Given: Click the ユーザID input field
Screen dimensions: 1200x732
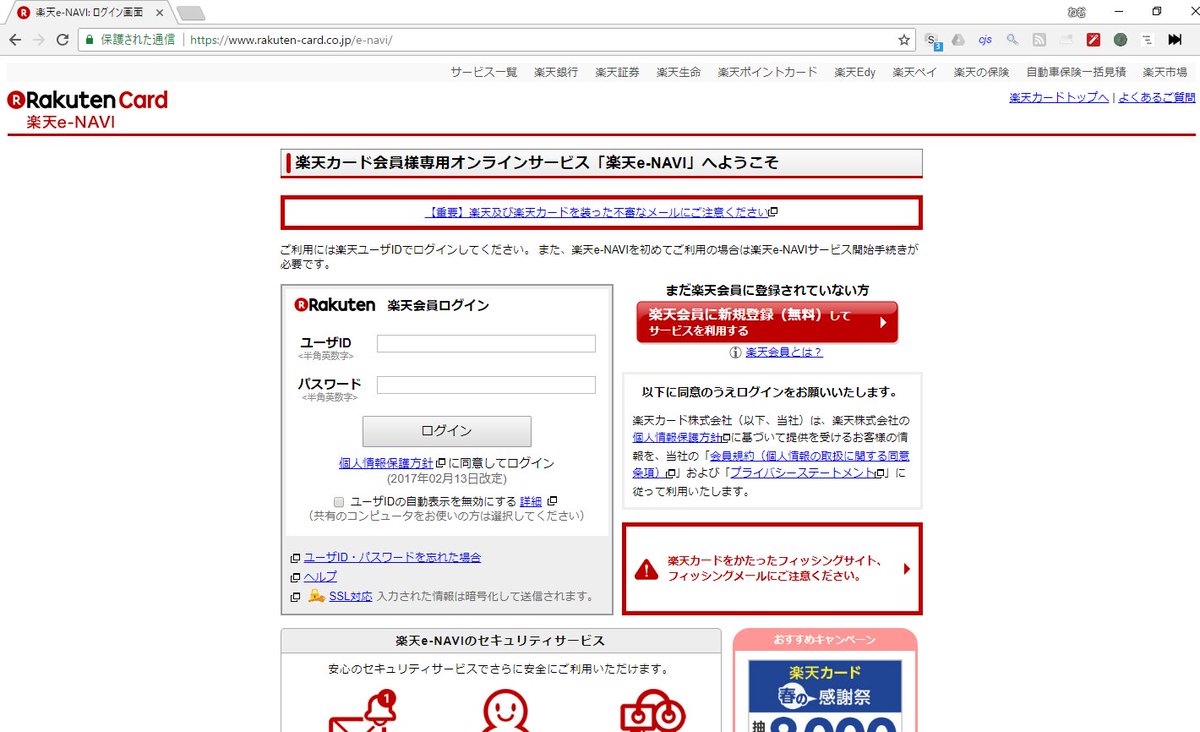Looking at the screenshot, I should click(x=486, y=343).
